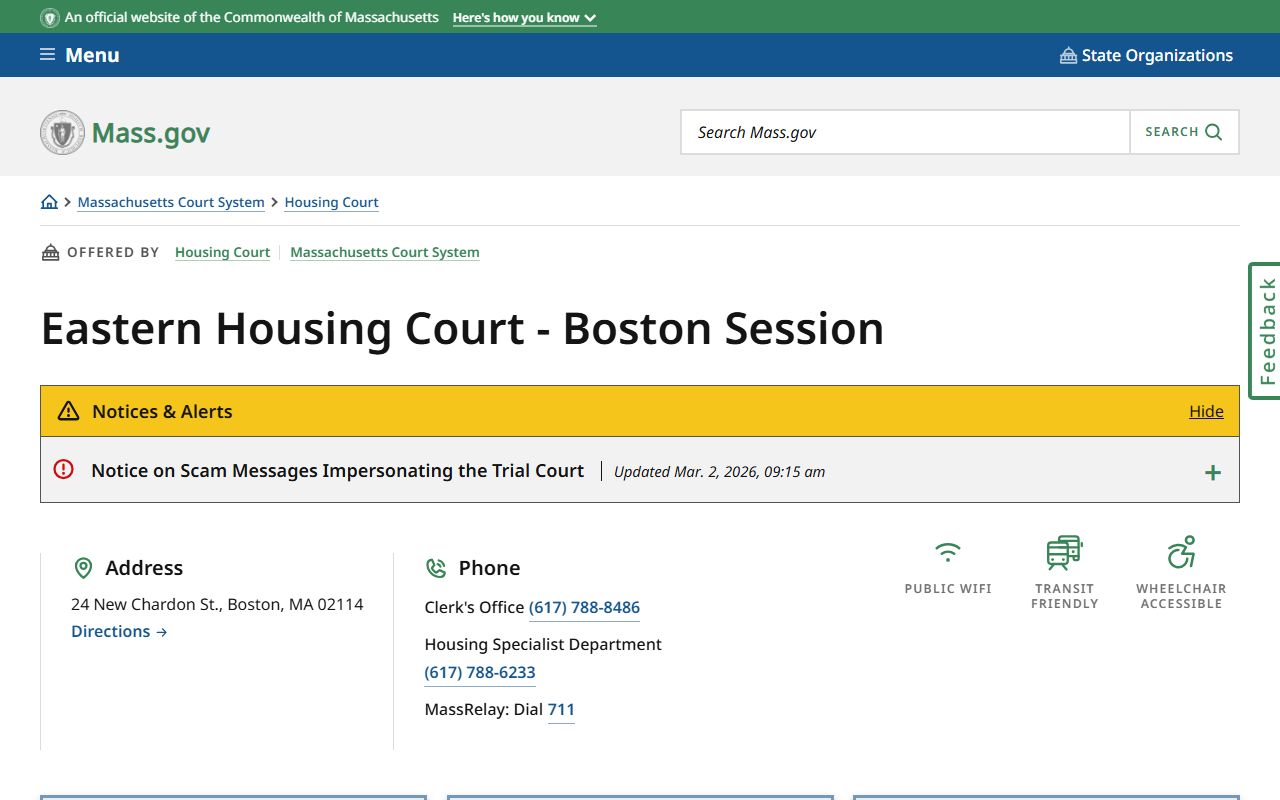1280x800 pixels.
Task: Expand "Here's how you know" dropdown
Action: coord(524,18)
